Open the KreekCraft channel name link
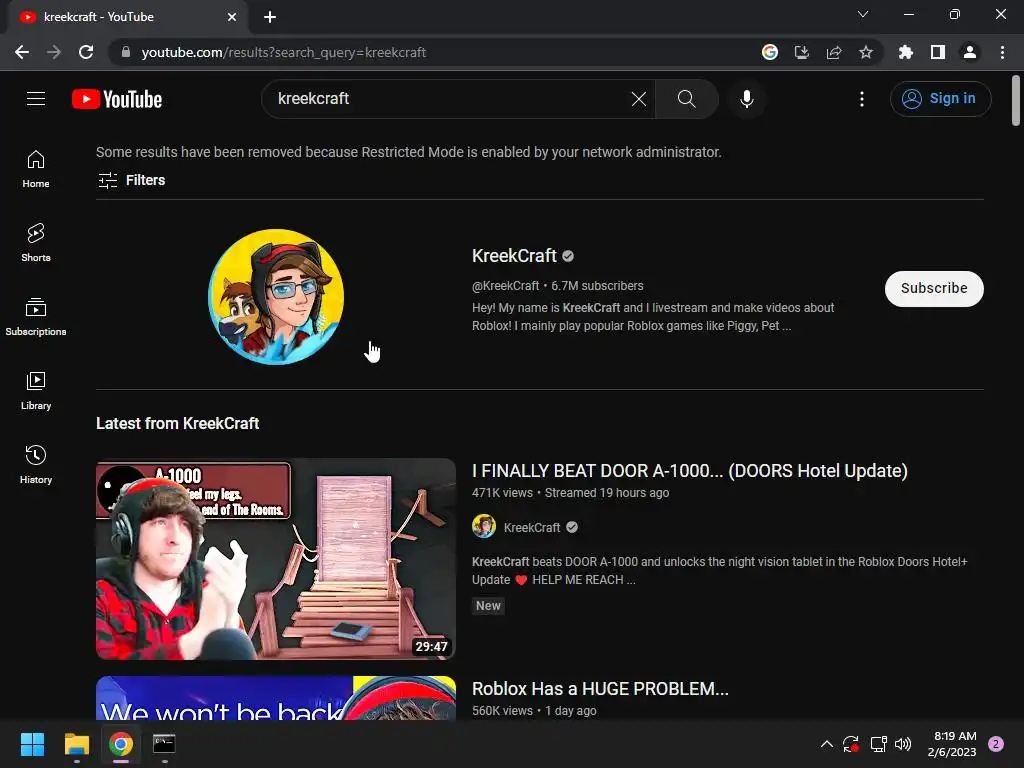 click(x=514, y=256)
